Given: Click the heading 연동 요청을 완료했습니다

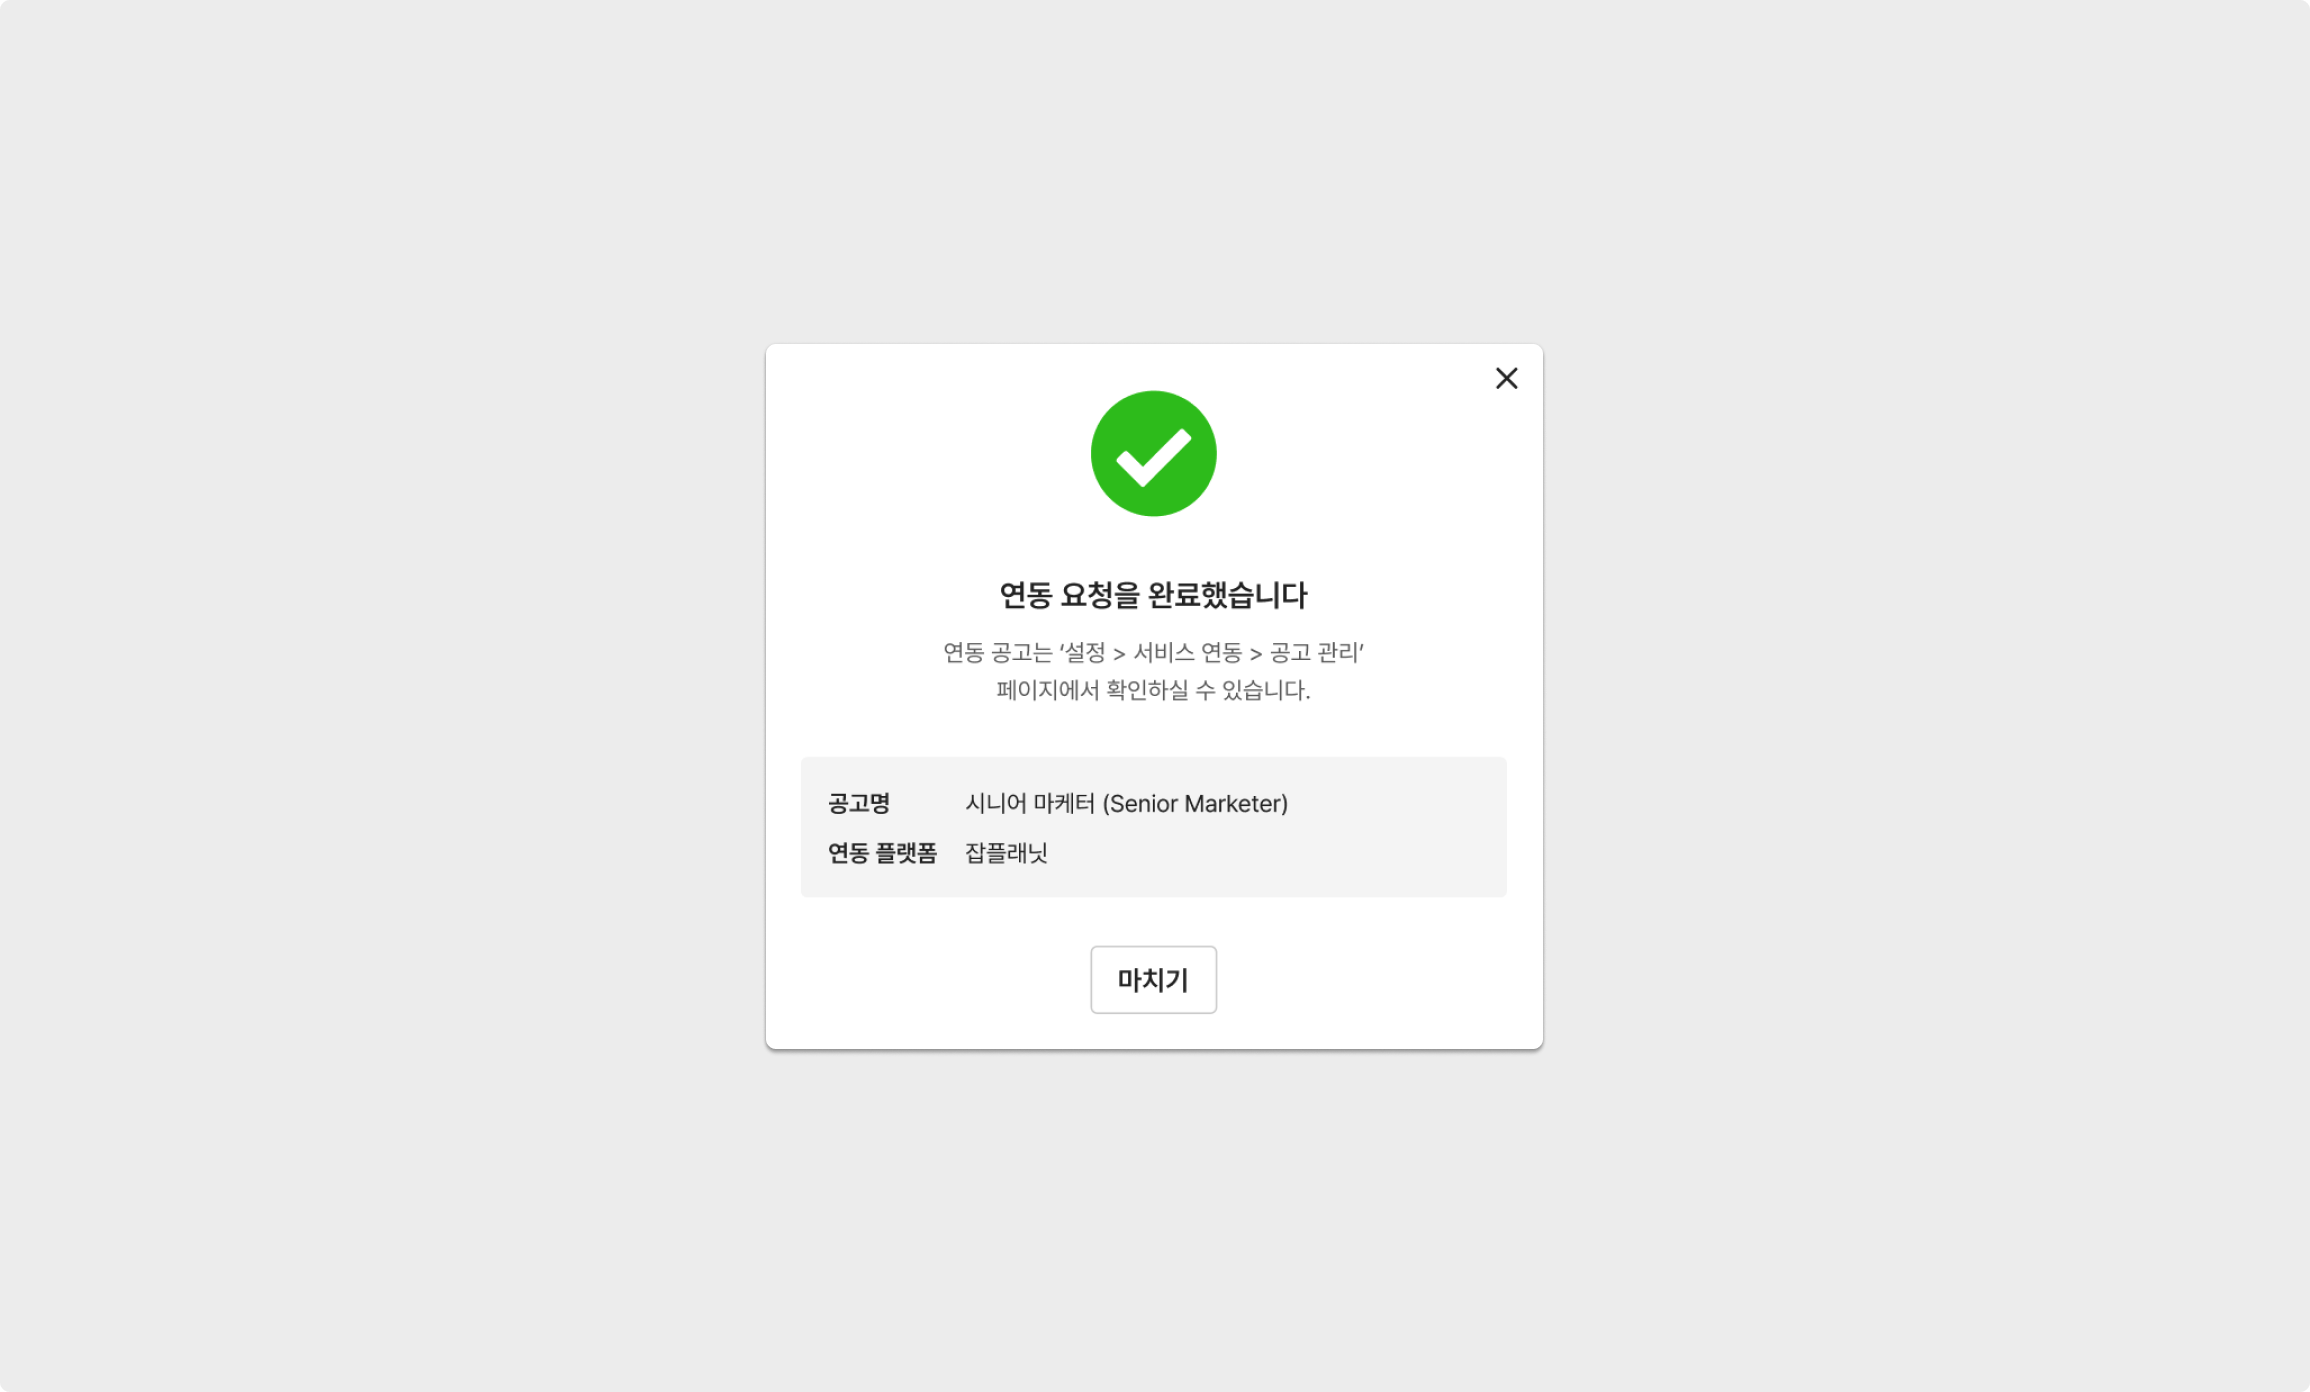Looking at the screenshot, I should tap(1153, 595).
